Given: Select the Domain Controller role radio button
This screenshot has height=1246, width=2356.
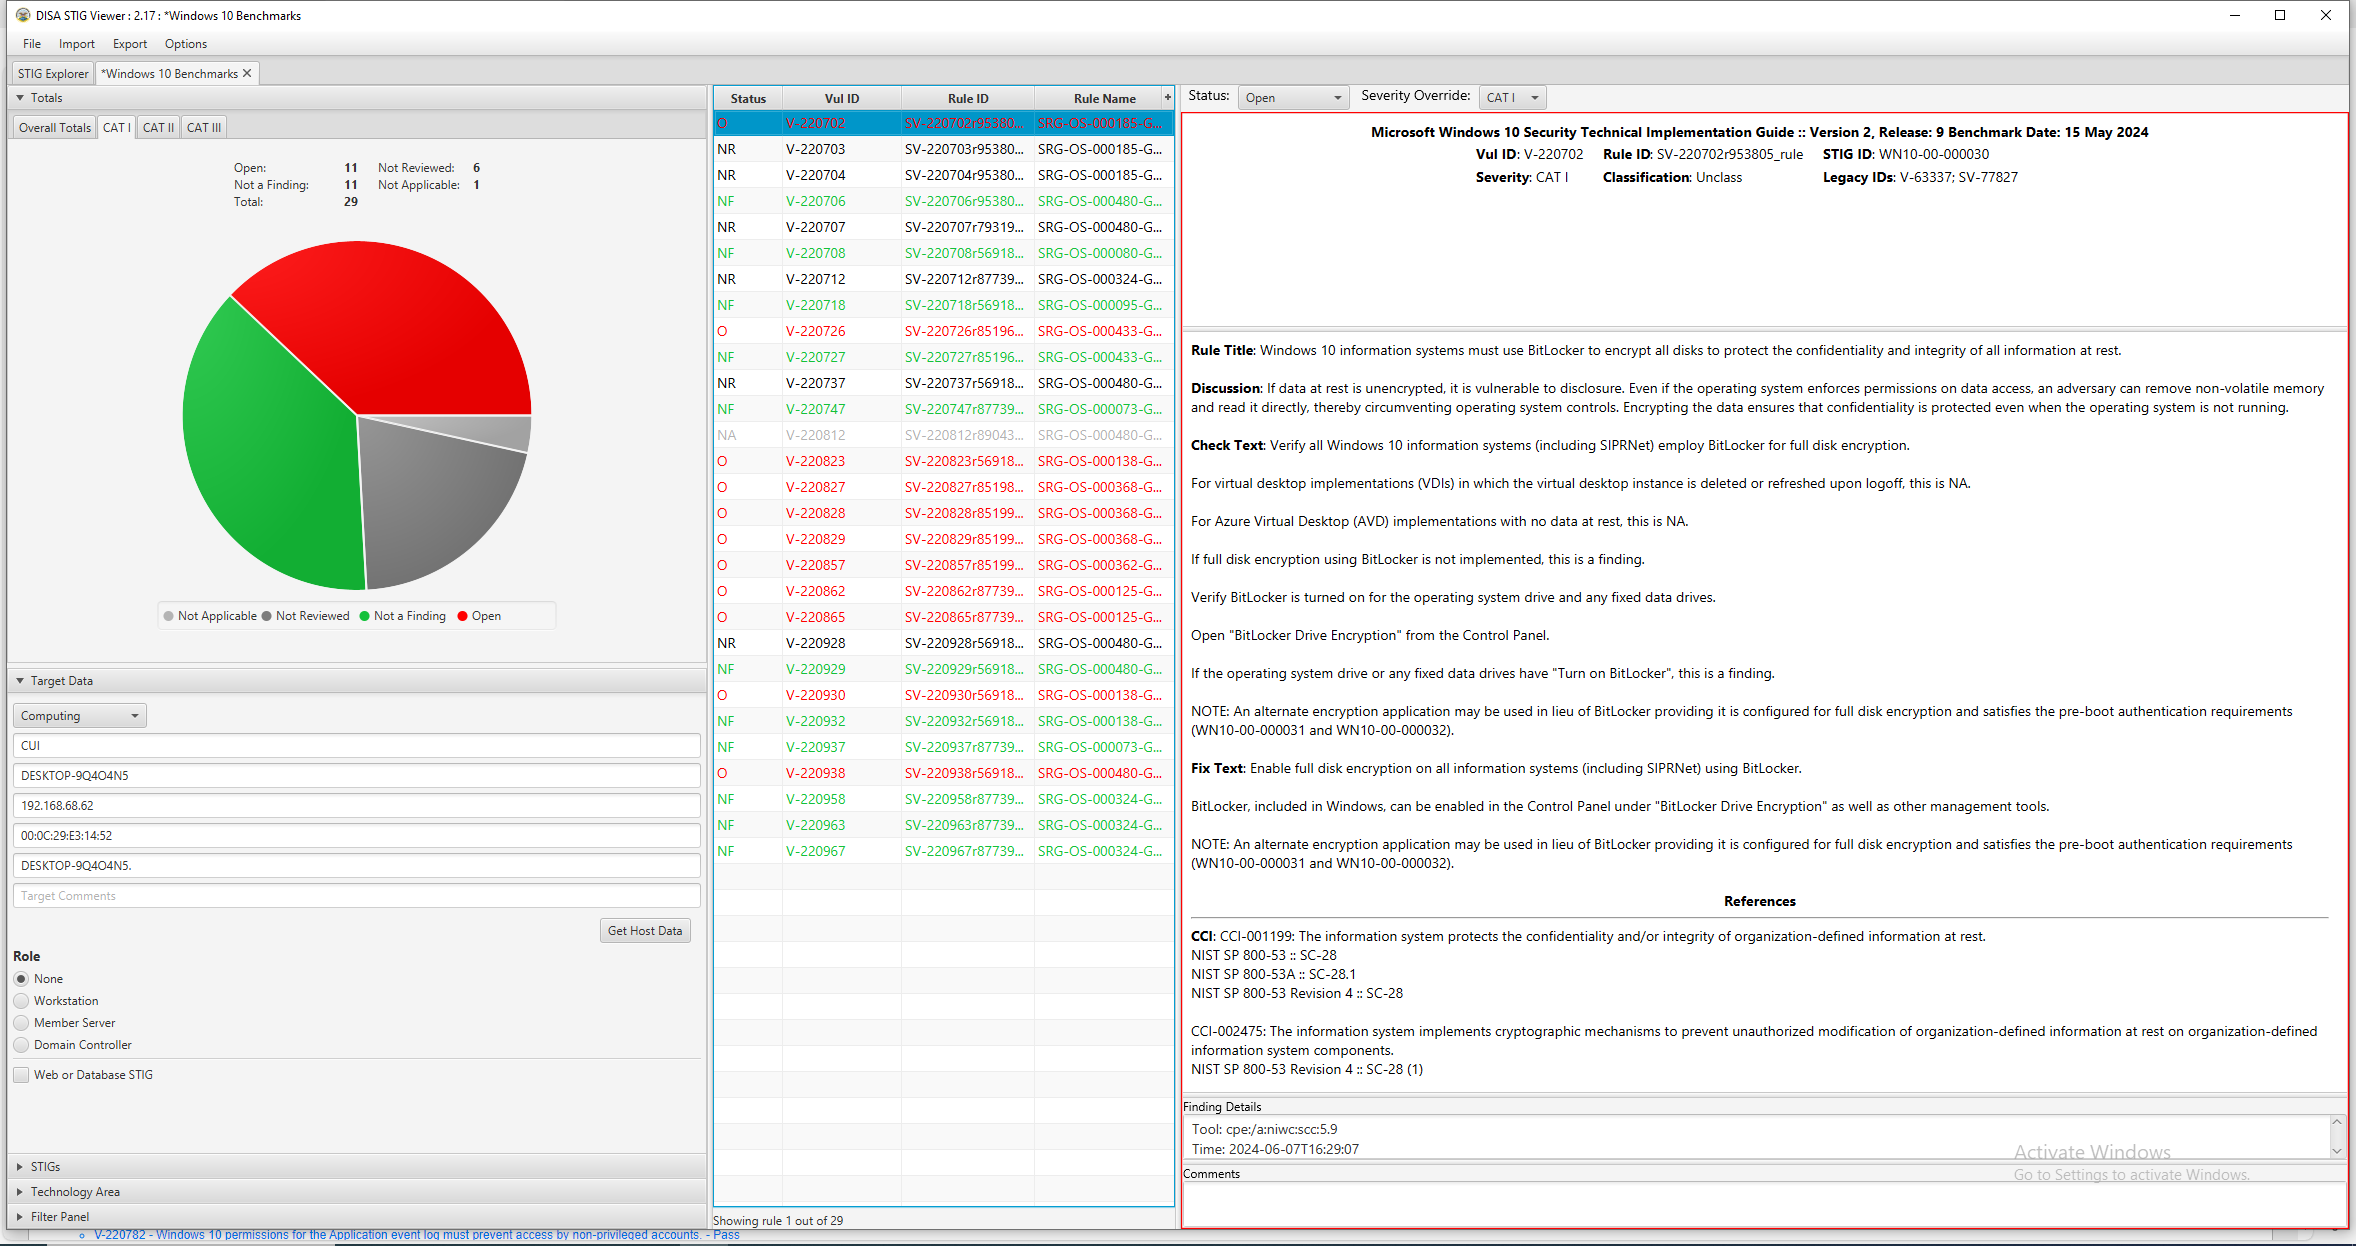Looking at the screenshot, I should (x=21, y=1044).
